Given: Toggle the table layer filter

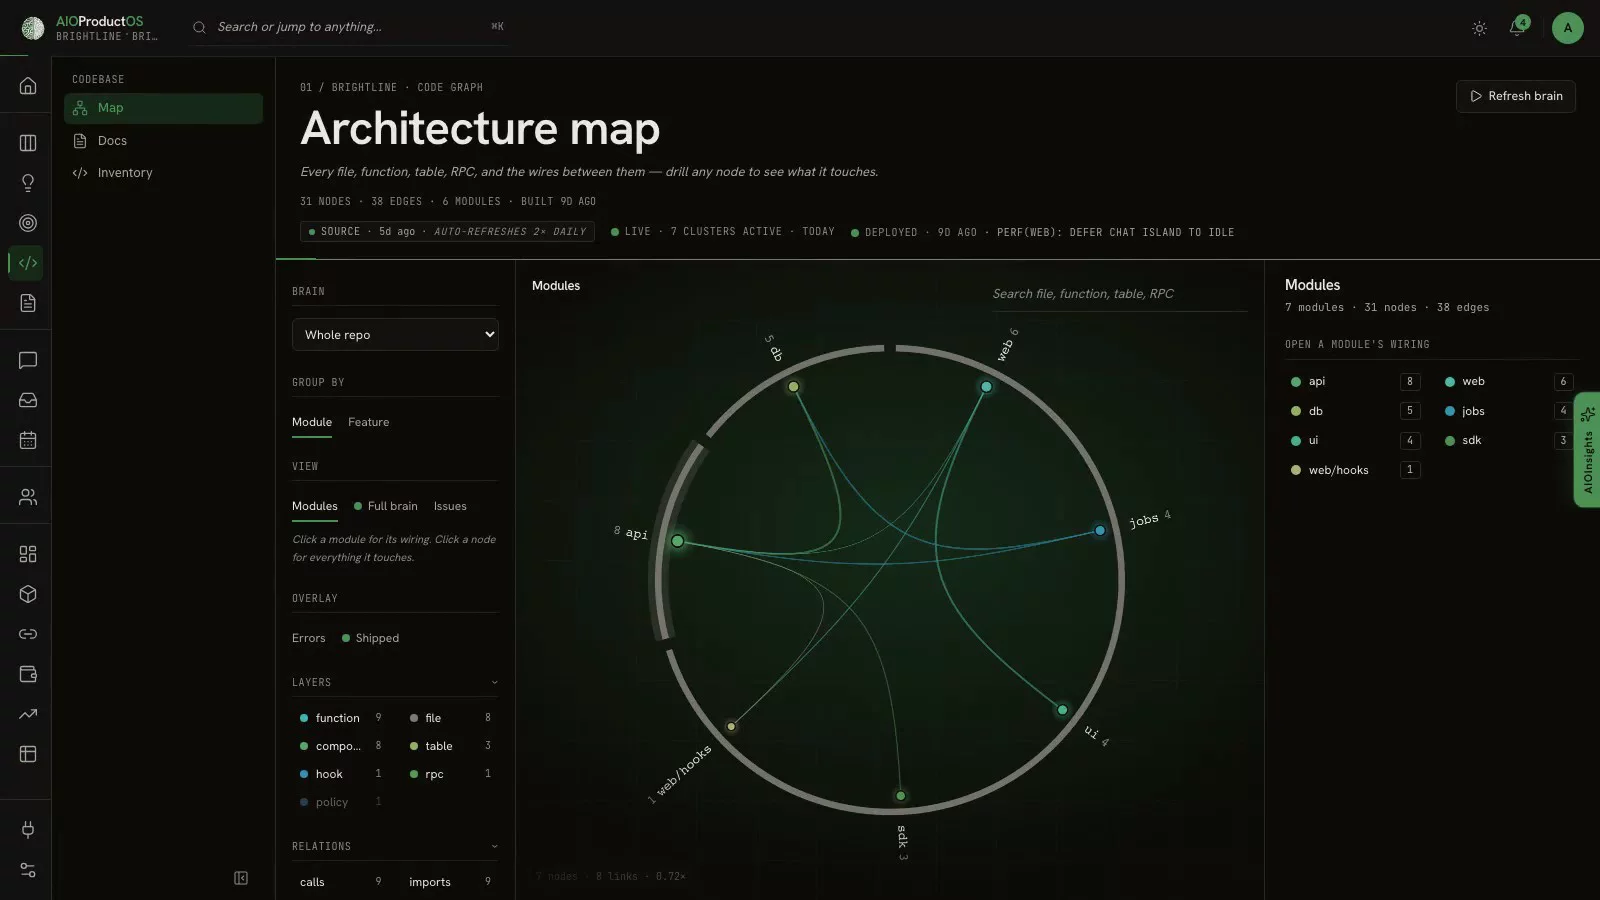Looking at the screenshot, I should pyautogui.click(x=450, y=746).
